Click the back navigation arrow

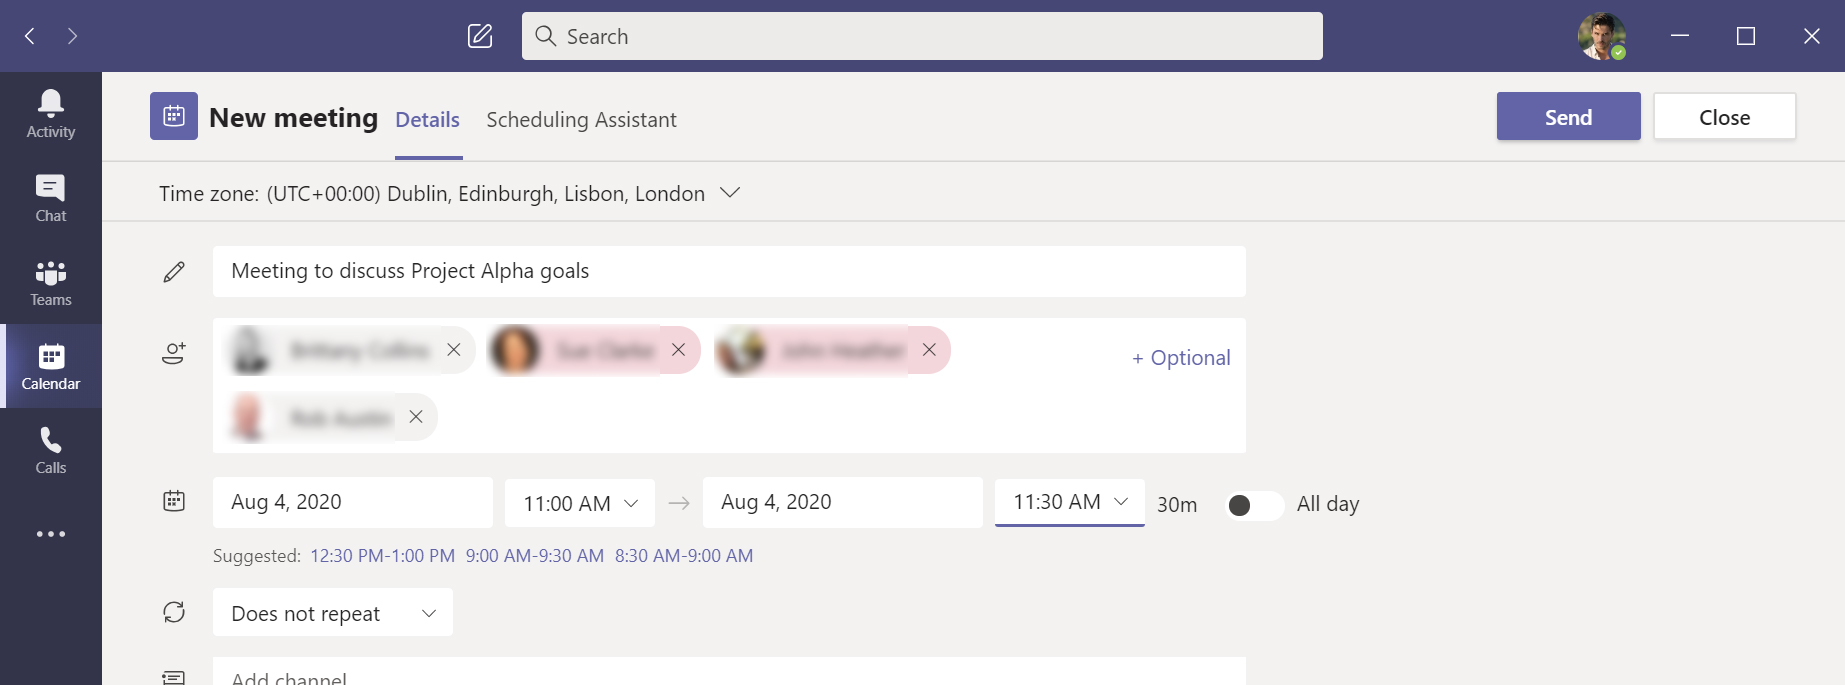pyautogui.click(x=30, y=37)
